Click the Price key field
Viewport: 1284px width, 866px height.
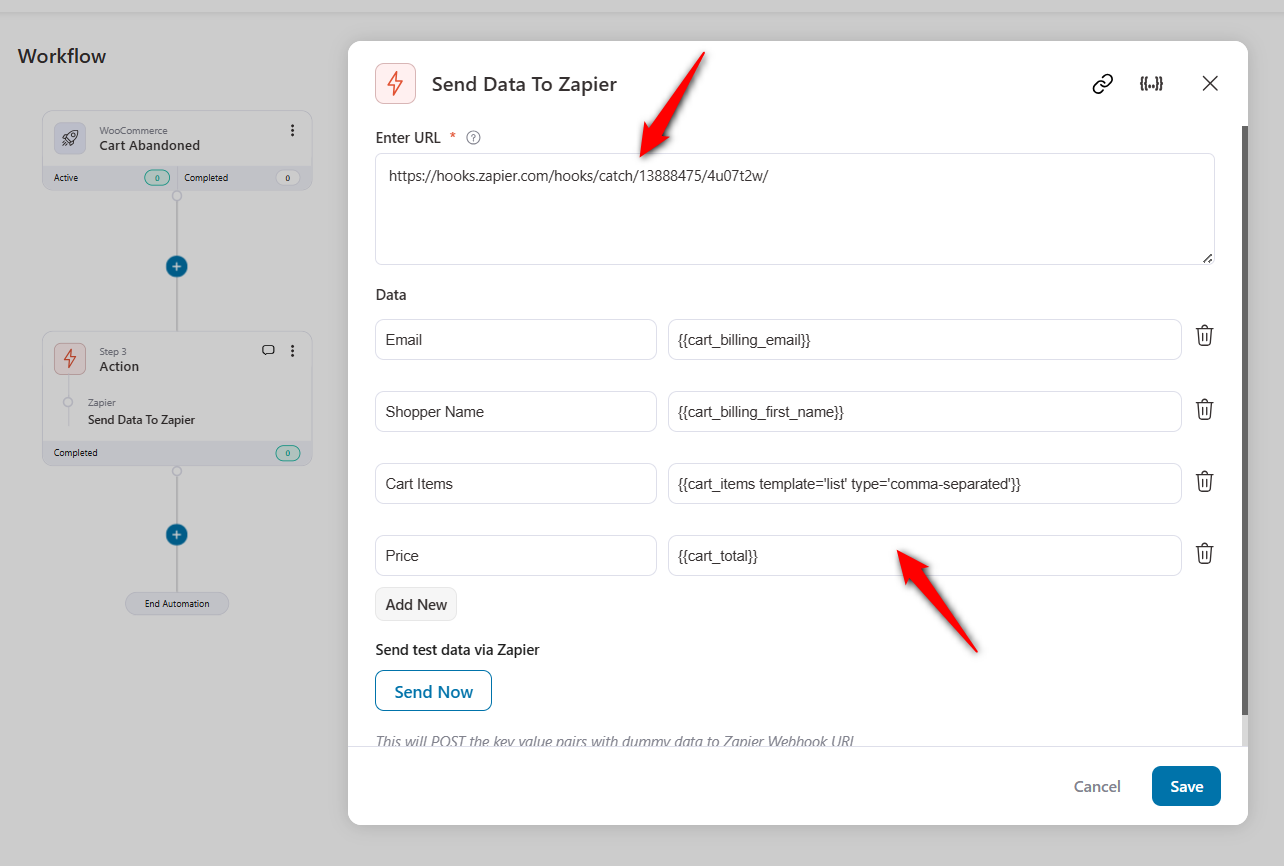click(516, 556)
